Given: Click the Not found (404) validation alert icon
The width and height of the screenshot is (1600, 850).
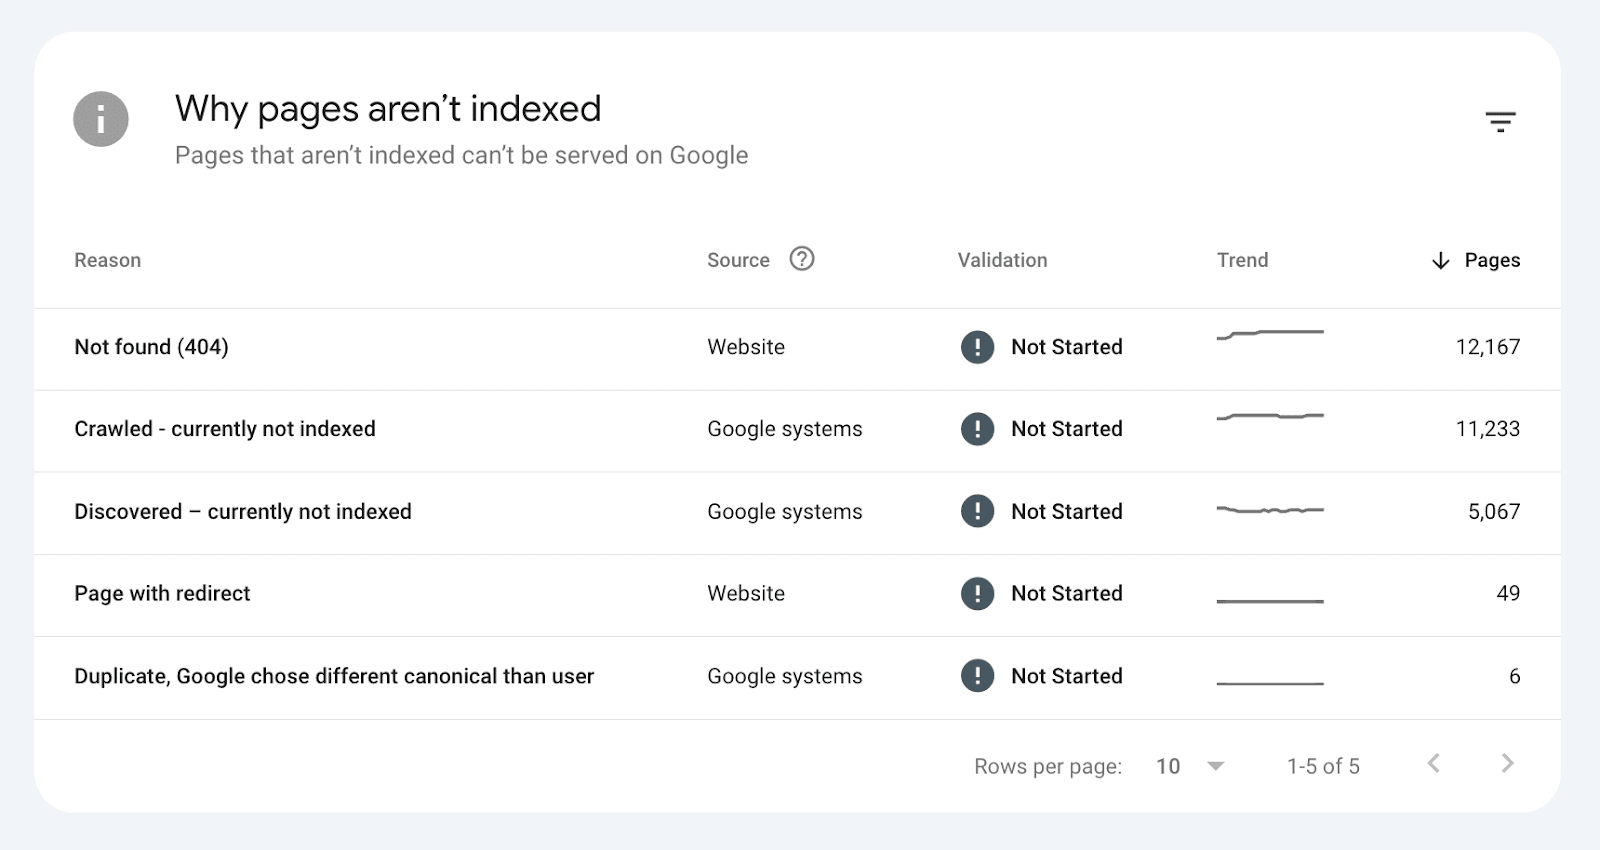Looking at the screenshot, I should tap(977, 347).
